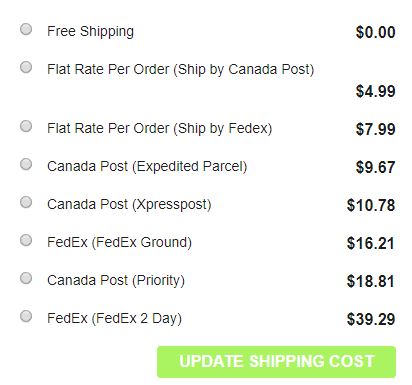Click the $0.00 price amount

tap(375, 32)
